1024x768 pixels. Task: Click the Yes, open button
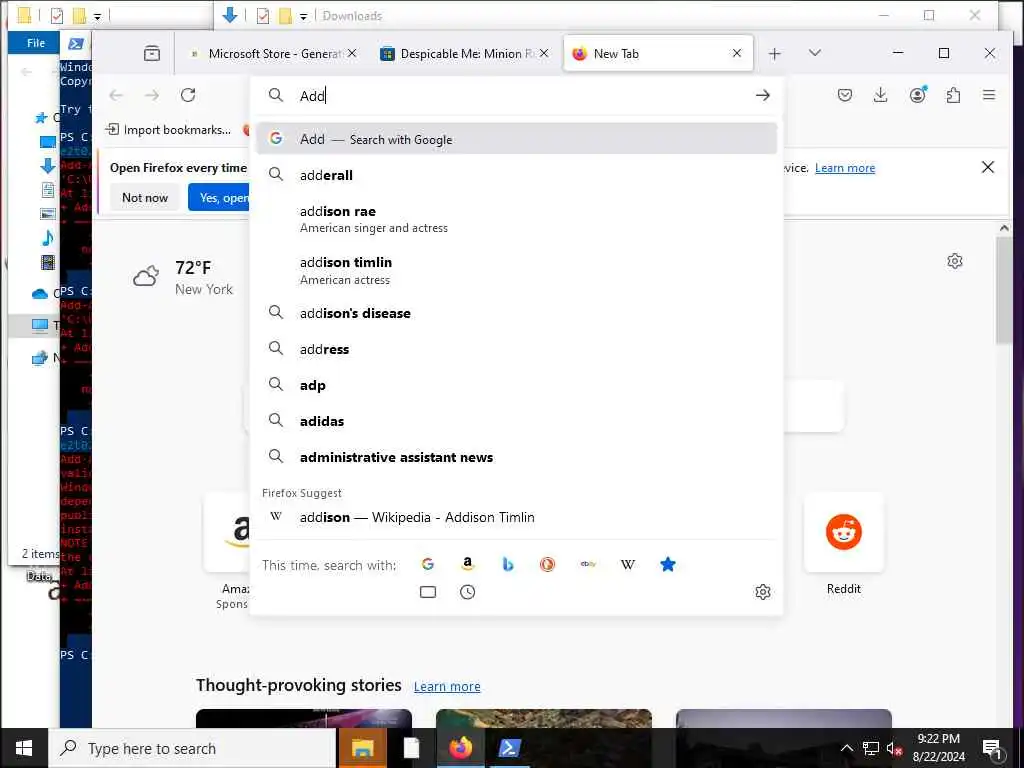point(219,197)
